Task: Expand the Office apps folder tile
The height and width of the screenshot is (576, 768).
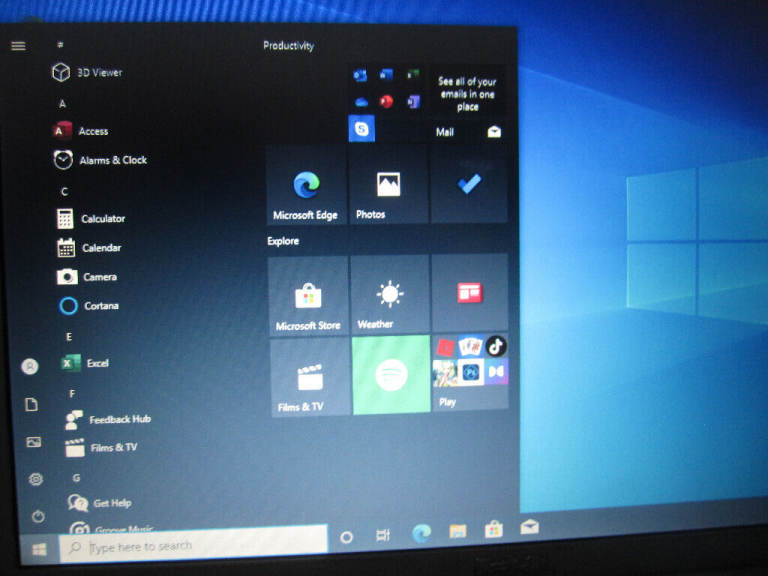Action: coord(386,88)
